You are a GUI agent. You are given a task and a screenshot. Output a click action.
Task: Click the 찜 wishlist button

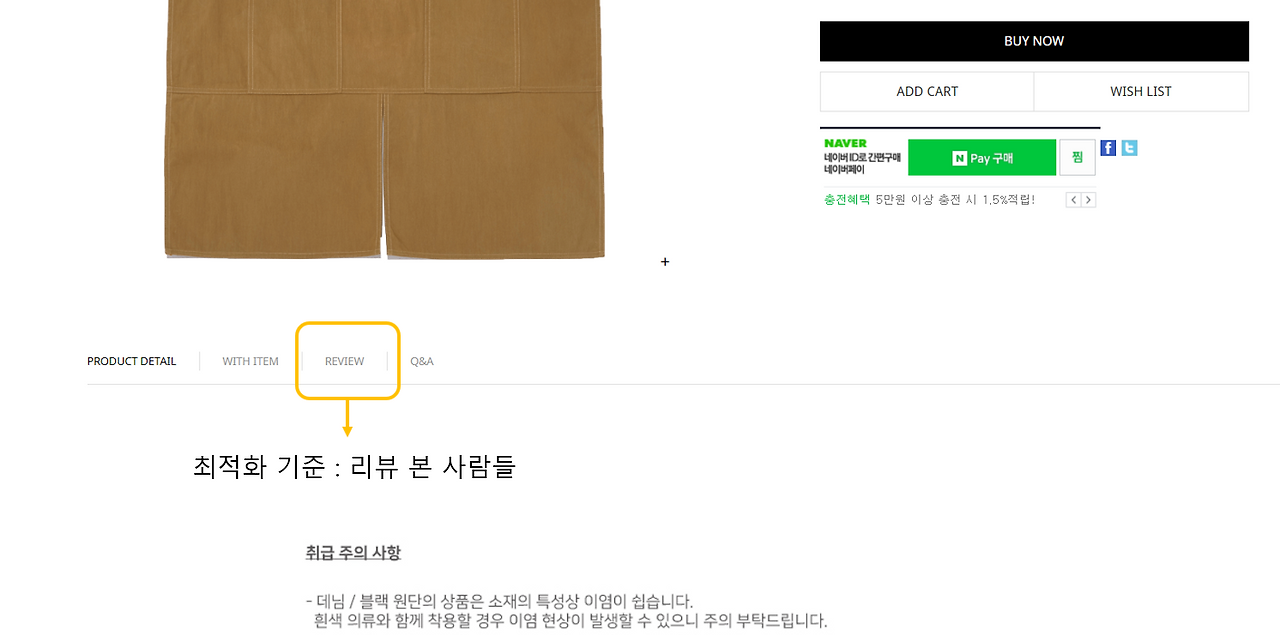point(1077,158)
